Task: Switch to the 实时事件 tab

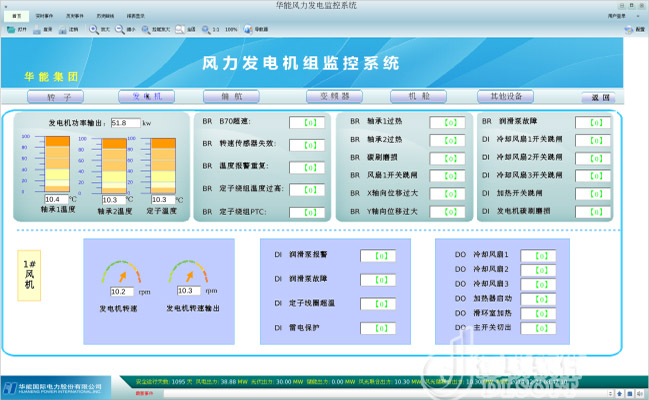Action: [x=45, y=17]
